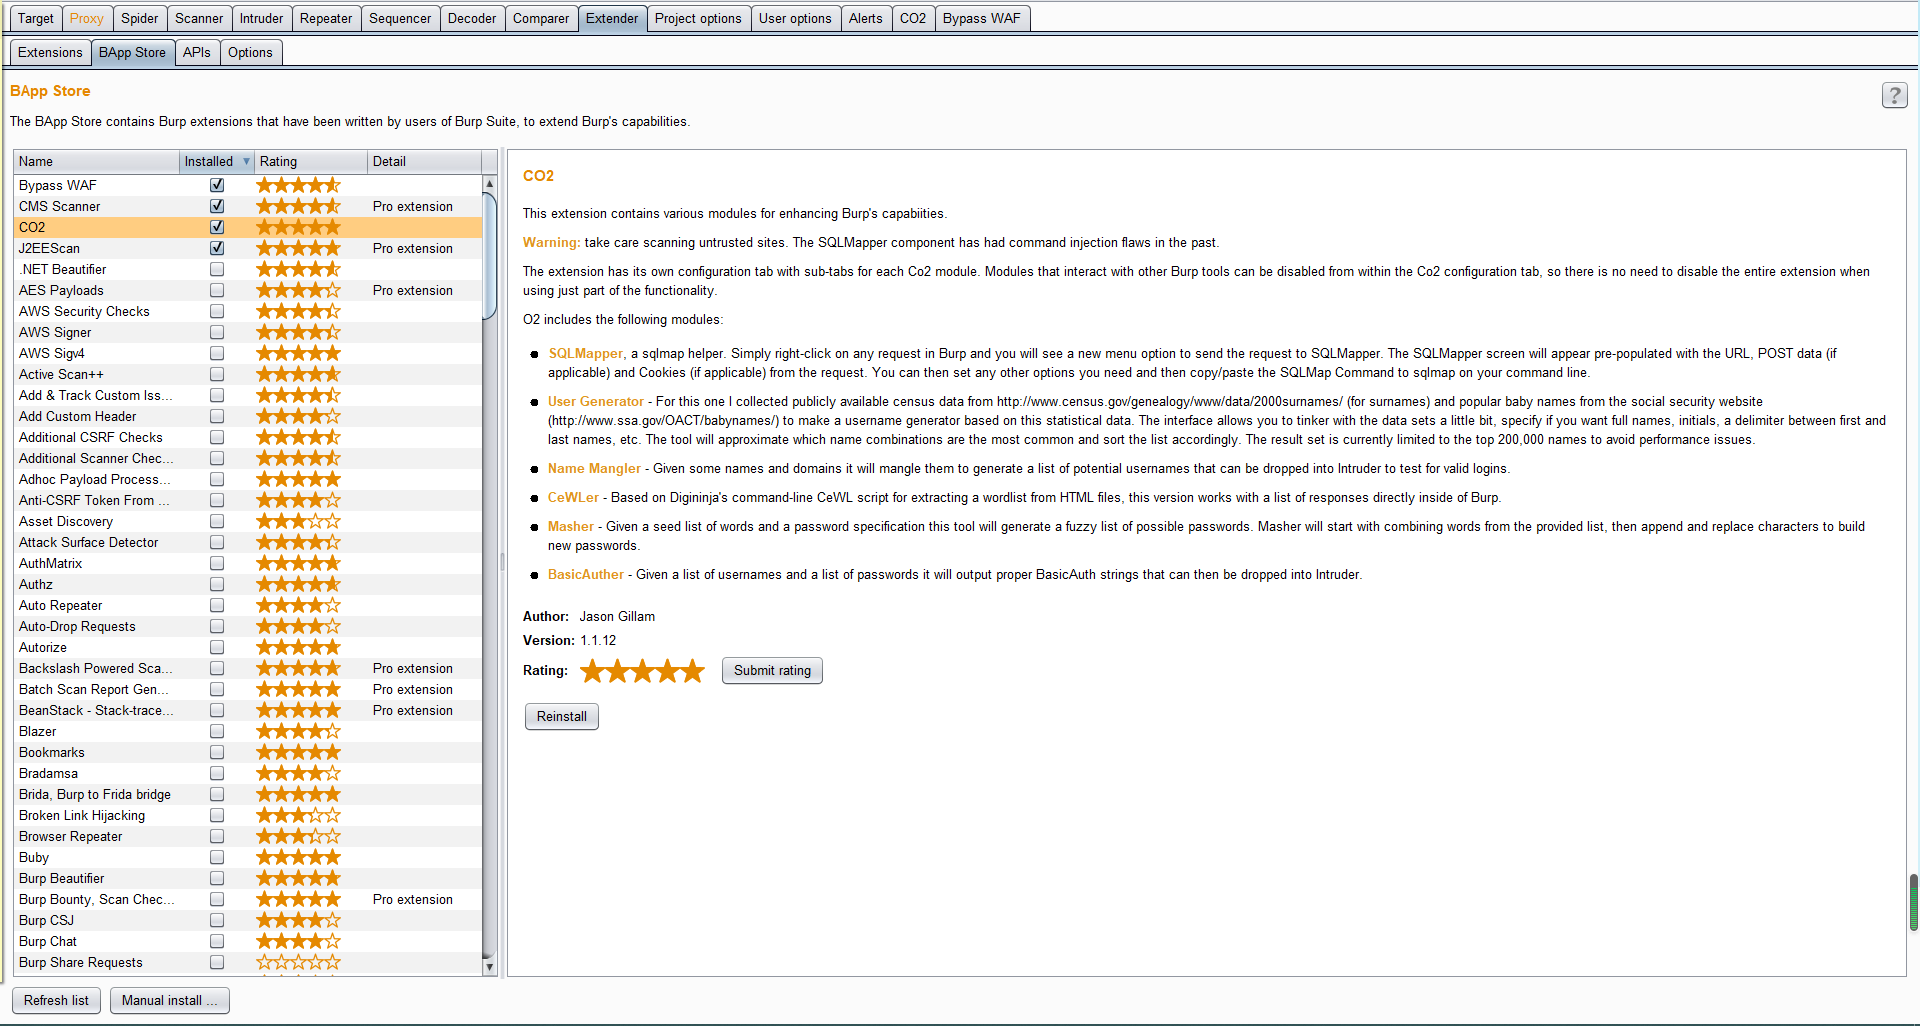Check the .NET Beautifier installed checkbox
This screenshot has height=1026, width=1920.
pyautogui.click(x=217, y=269)
